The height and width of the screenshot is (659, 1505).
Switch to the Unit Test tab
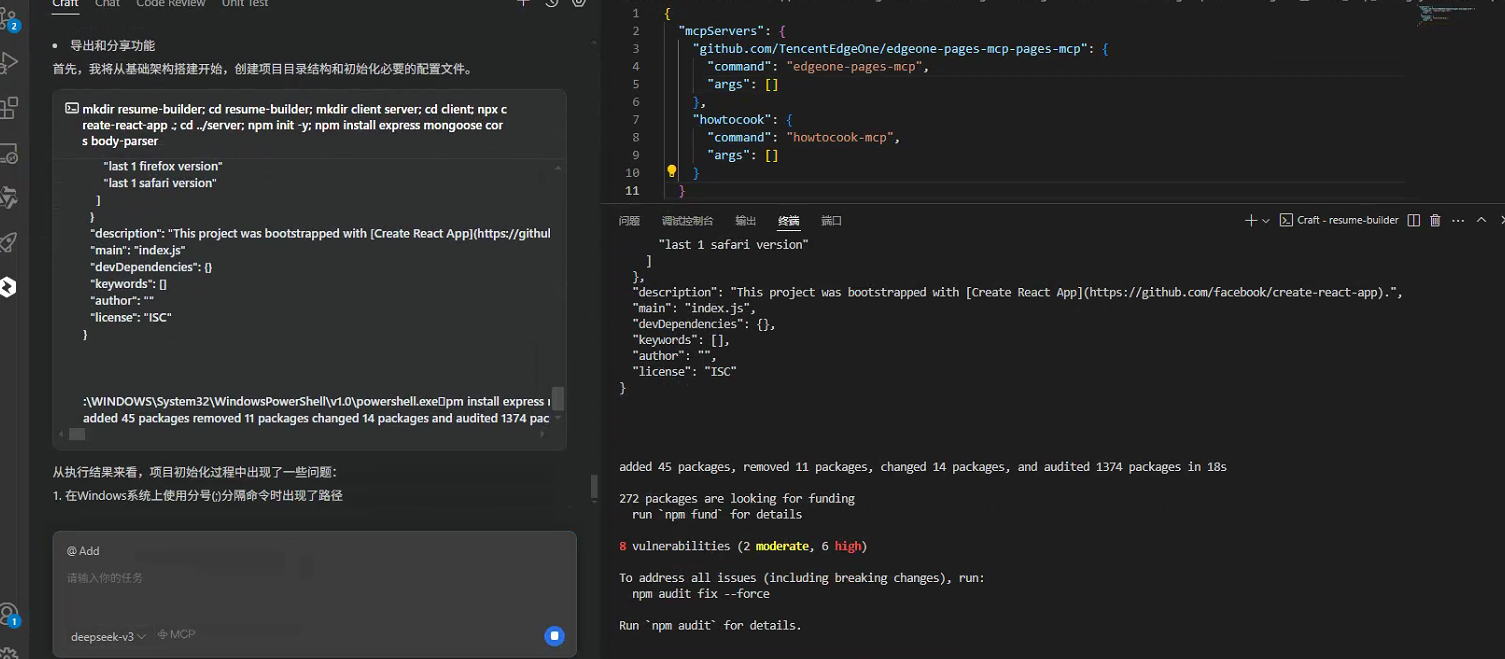coord(245,4)
